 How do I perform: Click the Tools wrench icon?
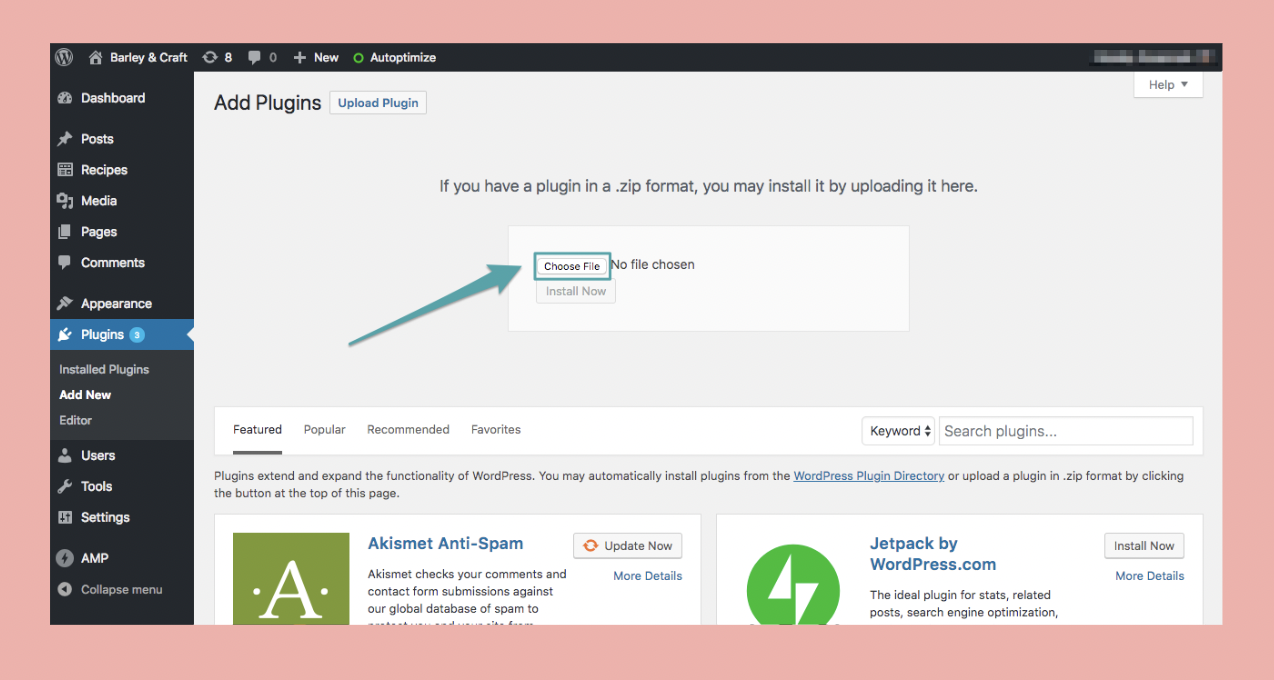coord(65,487)
